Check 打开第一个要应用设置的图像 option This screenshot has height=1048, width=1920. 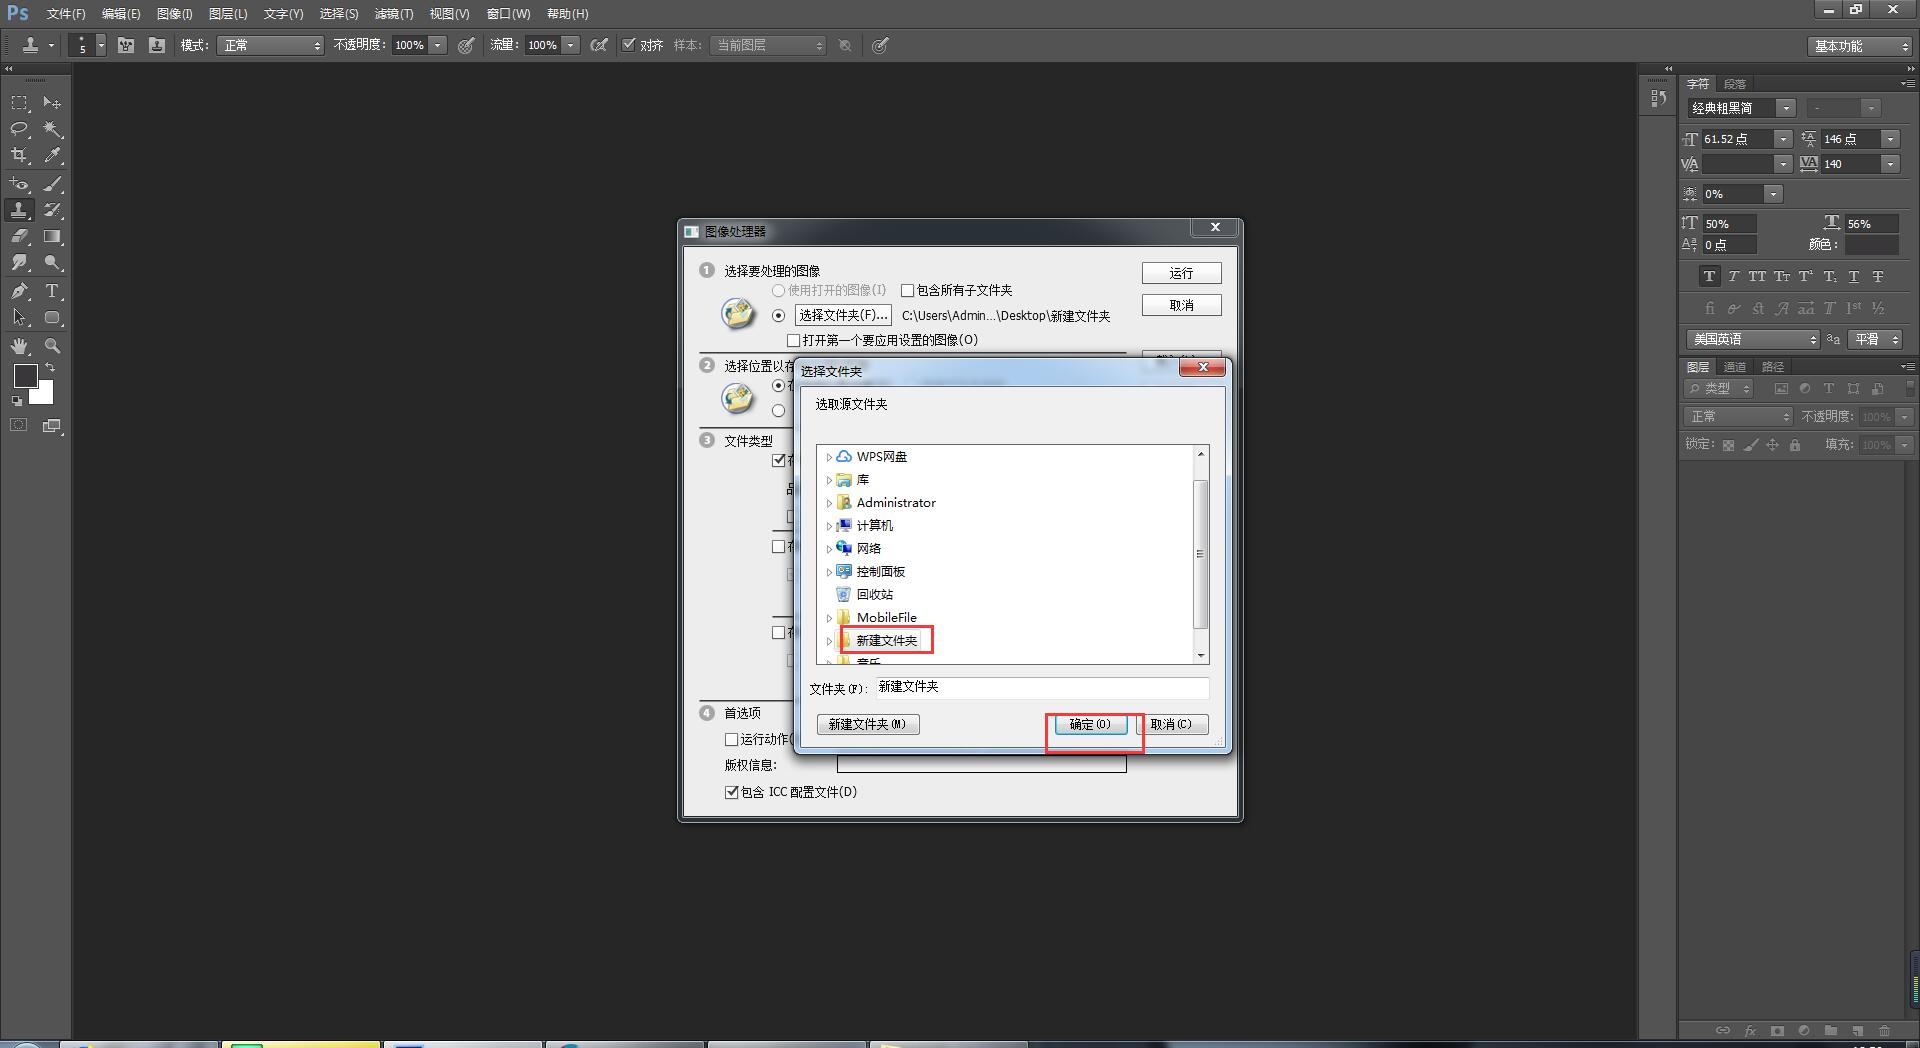[x=793, y=341]
